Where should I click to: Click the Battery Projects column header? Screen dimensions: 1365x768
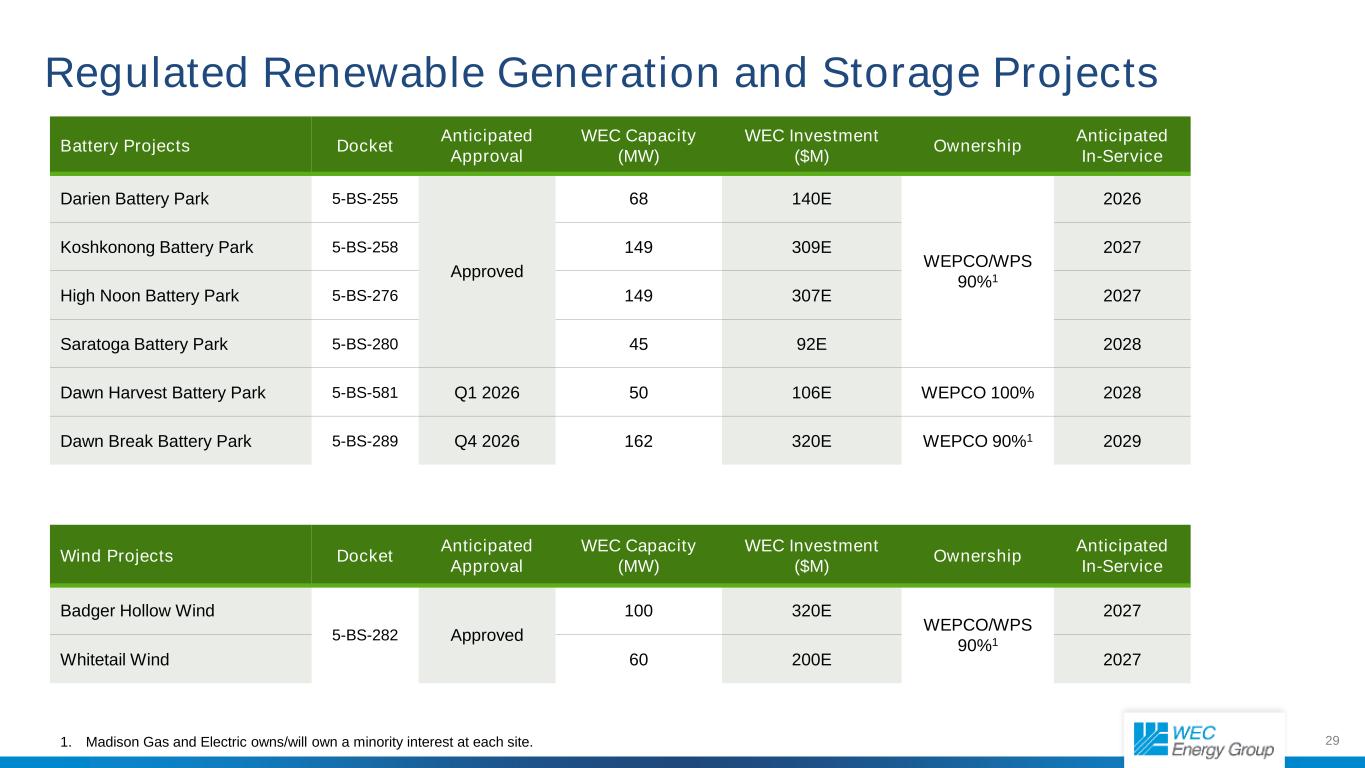(125, 146)
